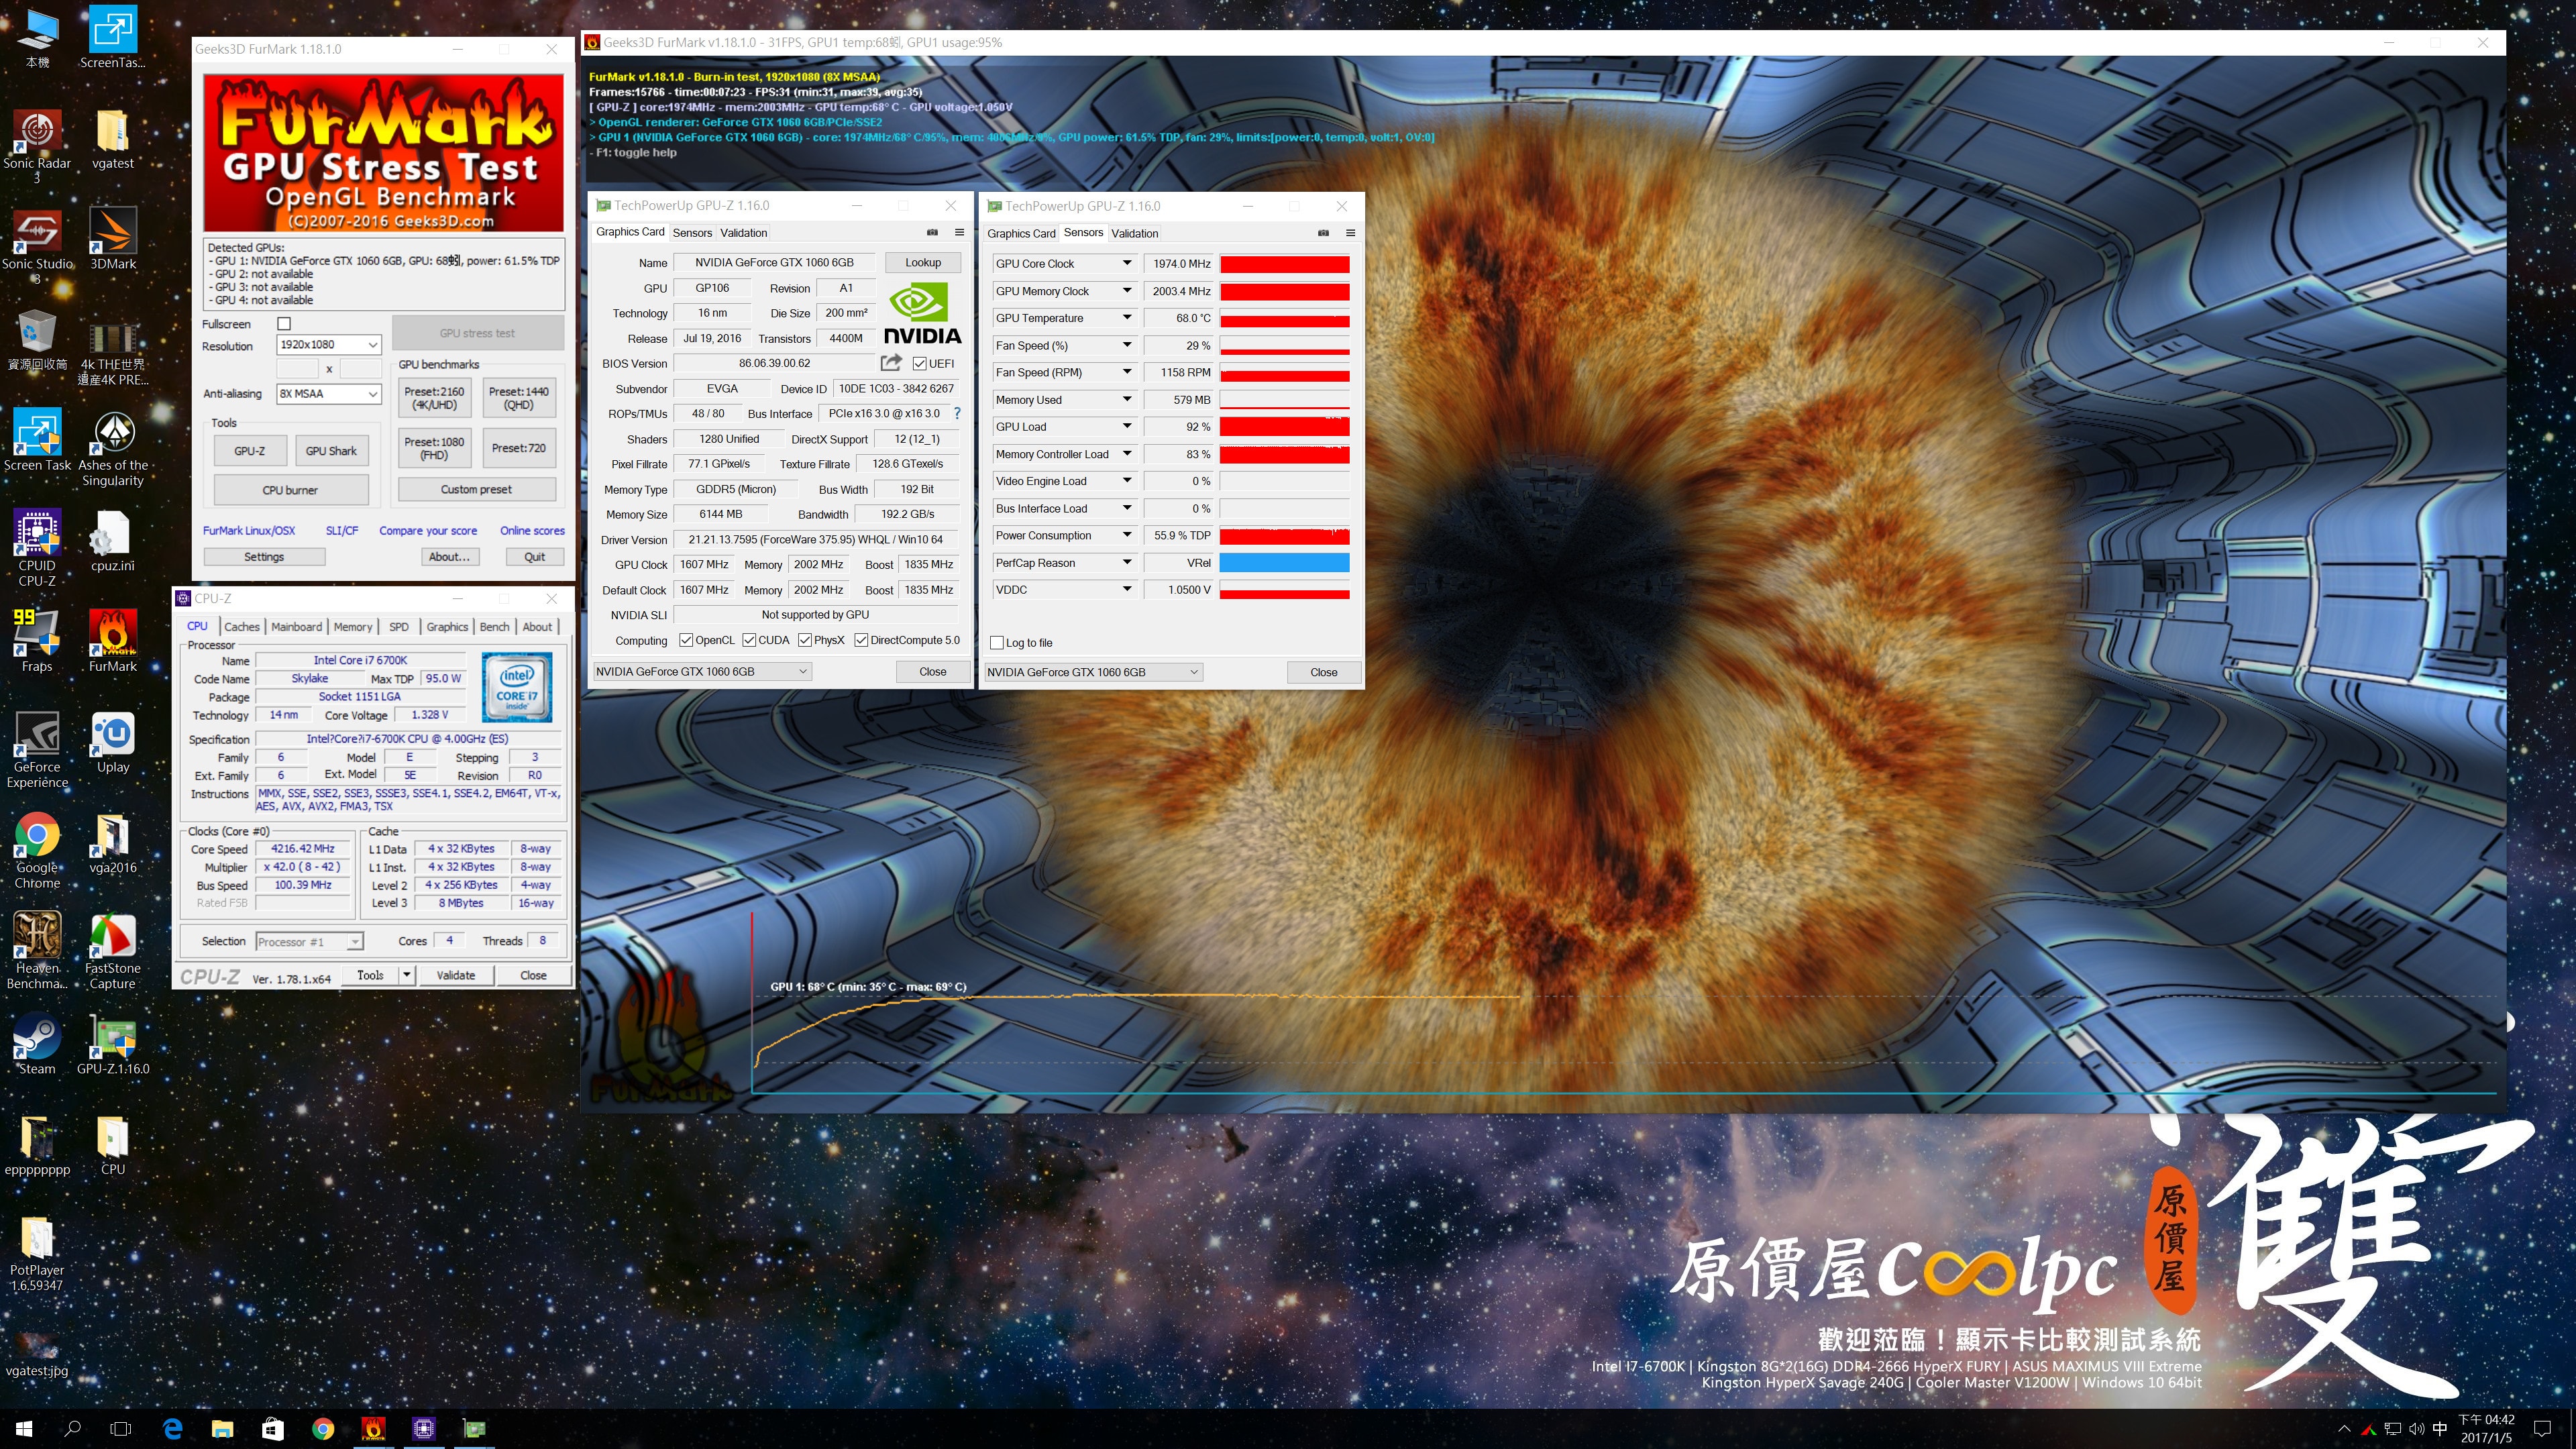Click the BIOS share/export icon in GPU-Z
2576x1449 pixels.
891,362
